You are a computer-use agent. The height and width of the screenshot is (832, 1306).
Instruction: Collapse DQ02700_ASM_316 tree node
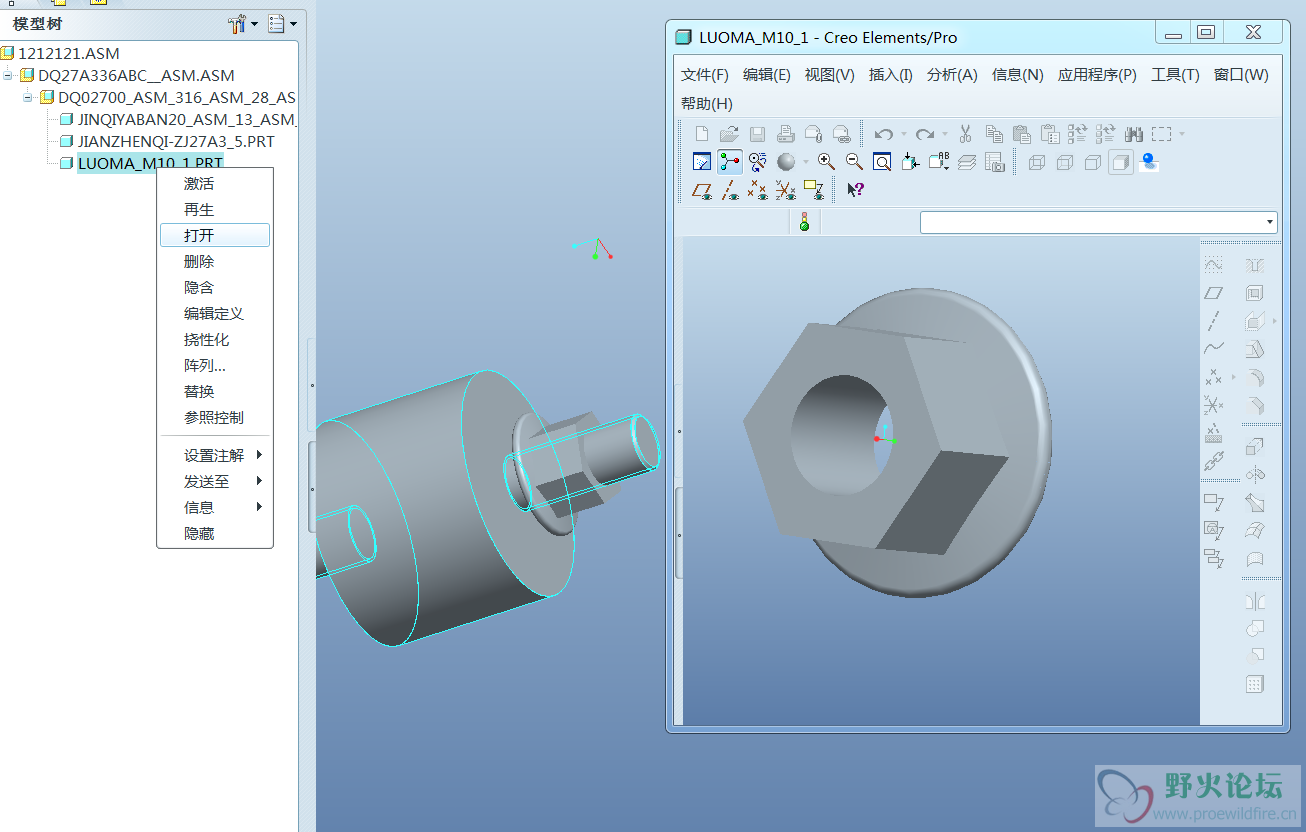tap(28, 98)
